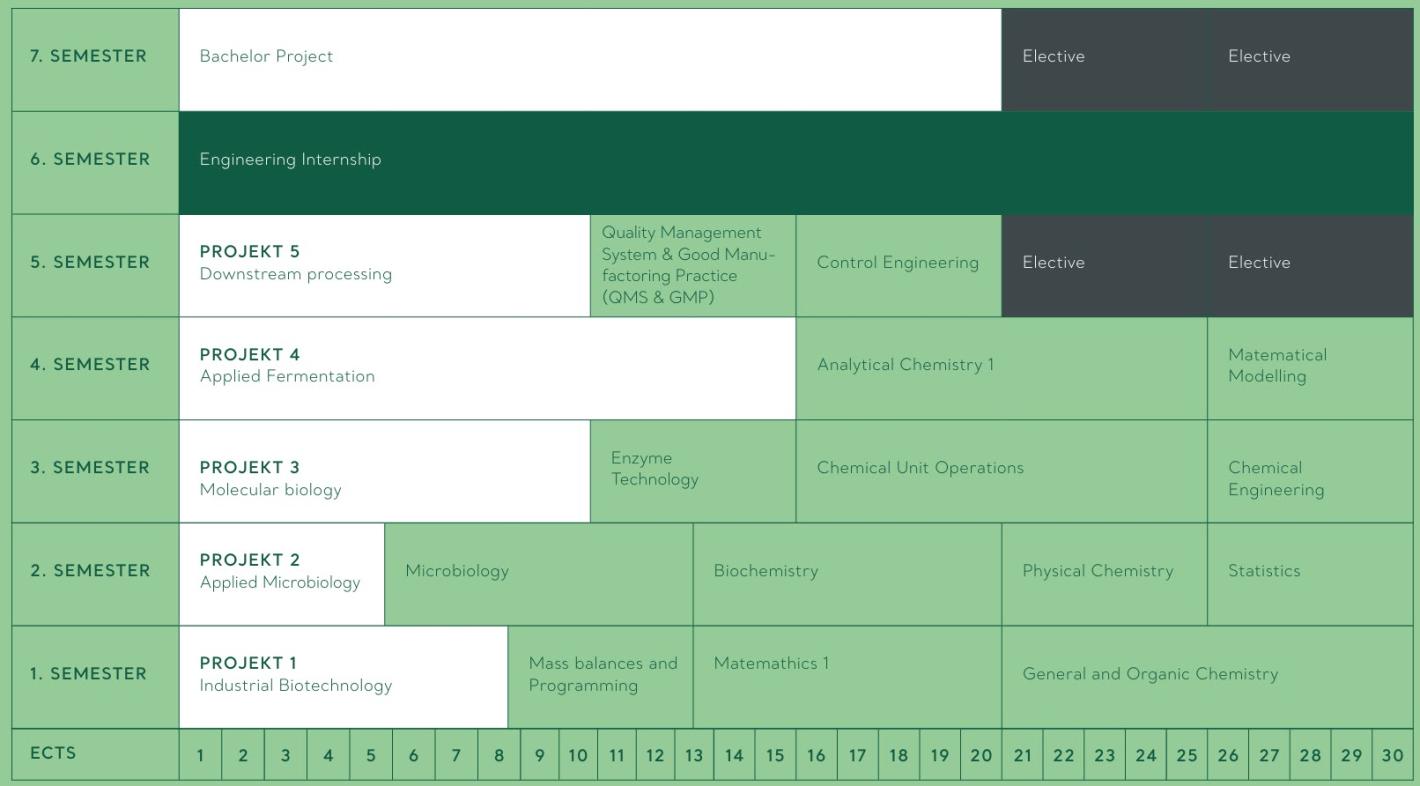Select the Physical Chemistry cell
The image size is (1420, 786).
[x=1105, y=574]
